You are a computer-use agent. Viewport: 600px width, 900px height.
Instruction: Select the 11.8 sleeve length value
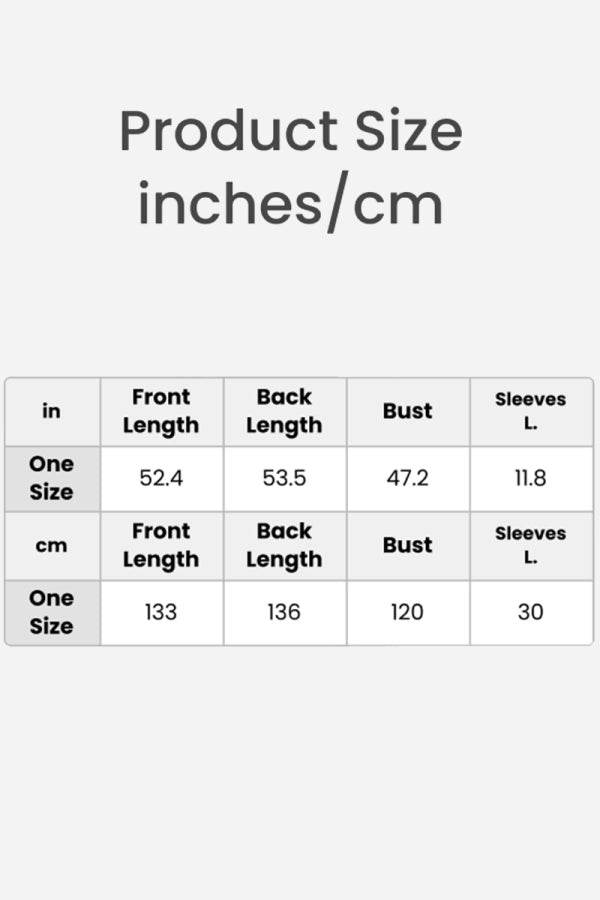coord(530,478)
